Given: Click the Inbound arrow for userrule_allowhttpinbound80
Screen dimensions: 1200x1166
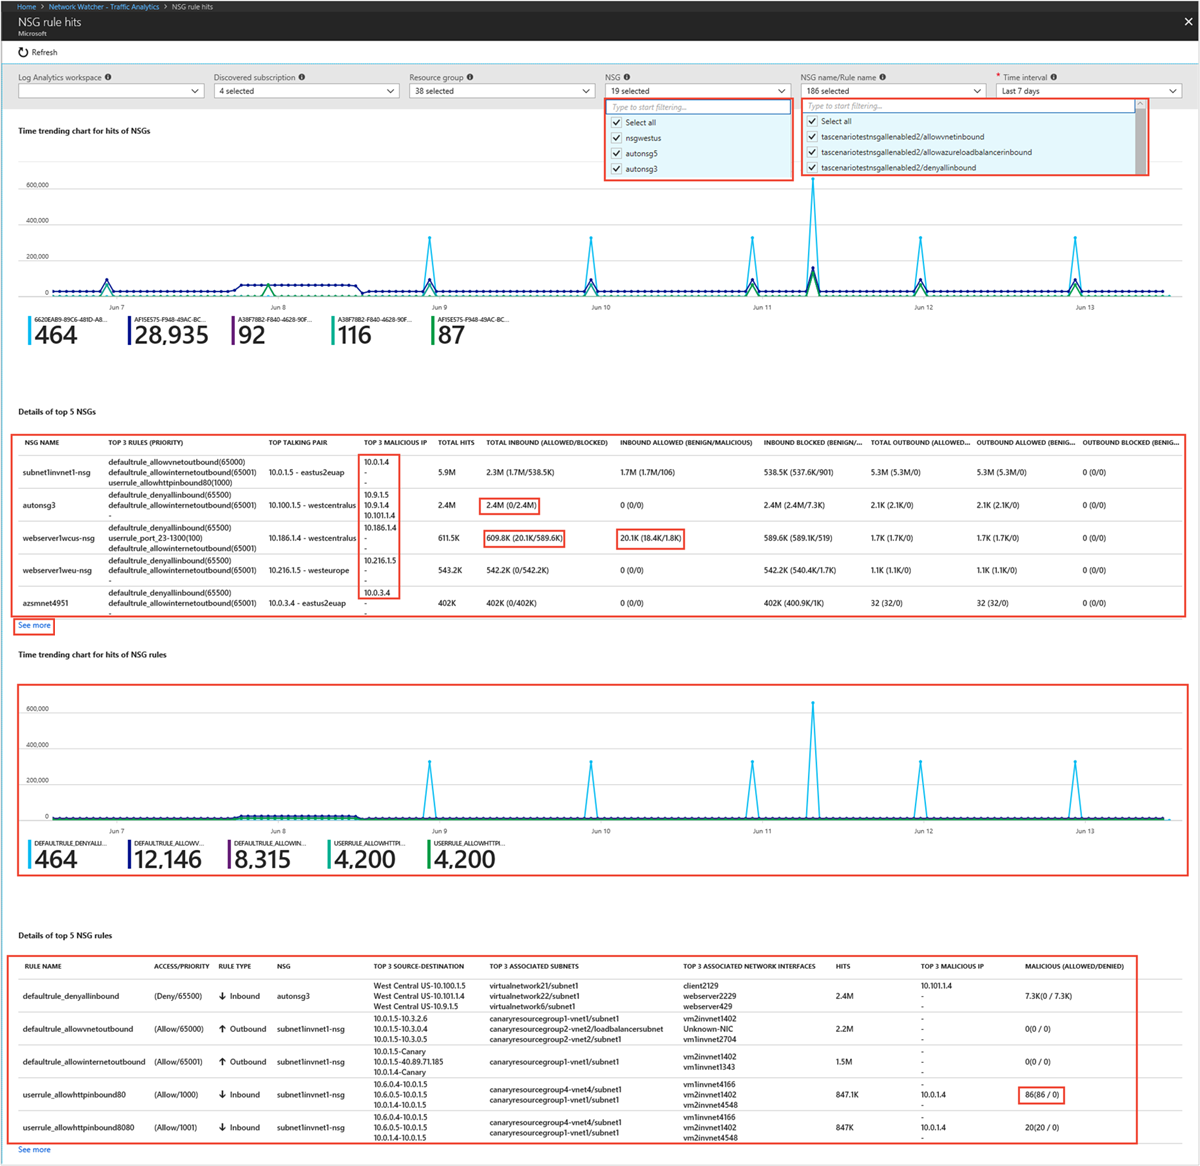Looking at the screenshot, I should pos(222,1095).
